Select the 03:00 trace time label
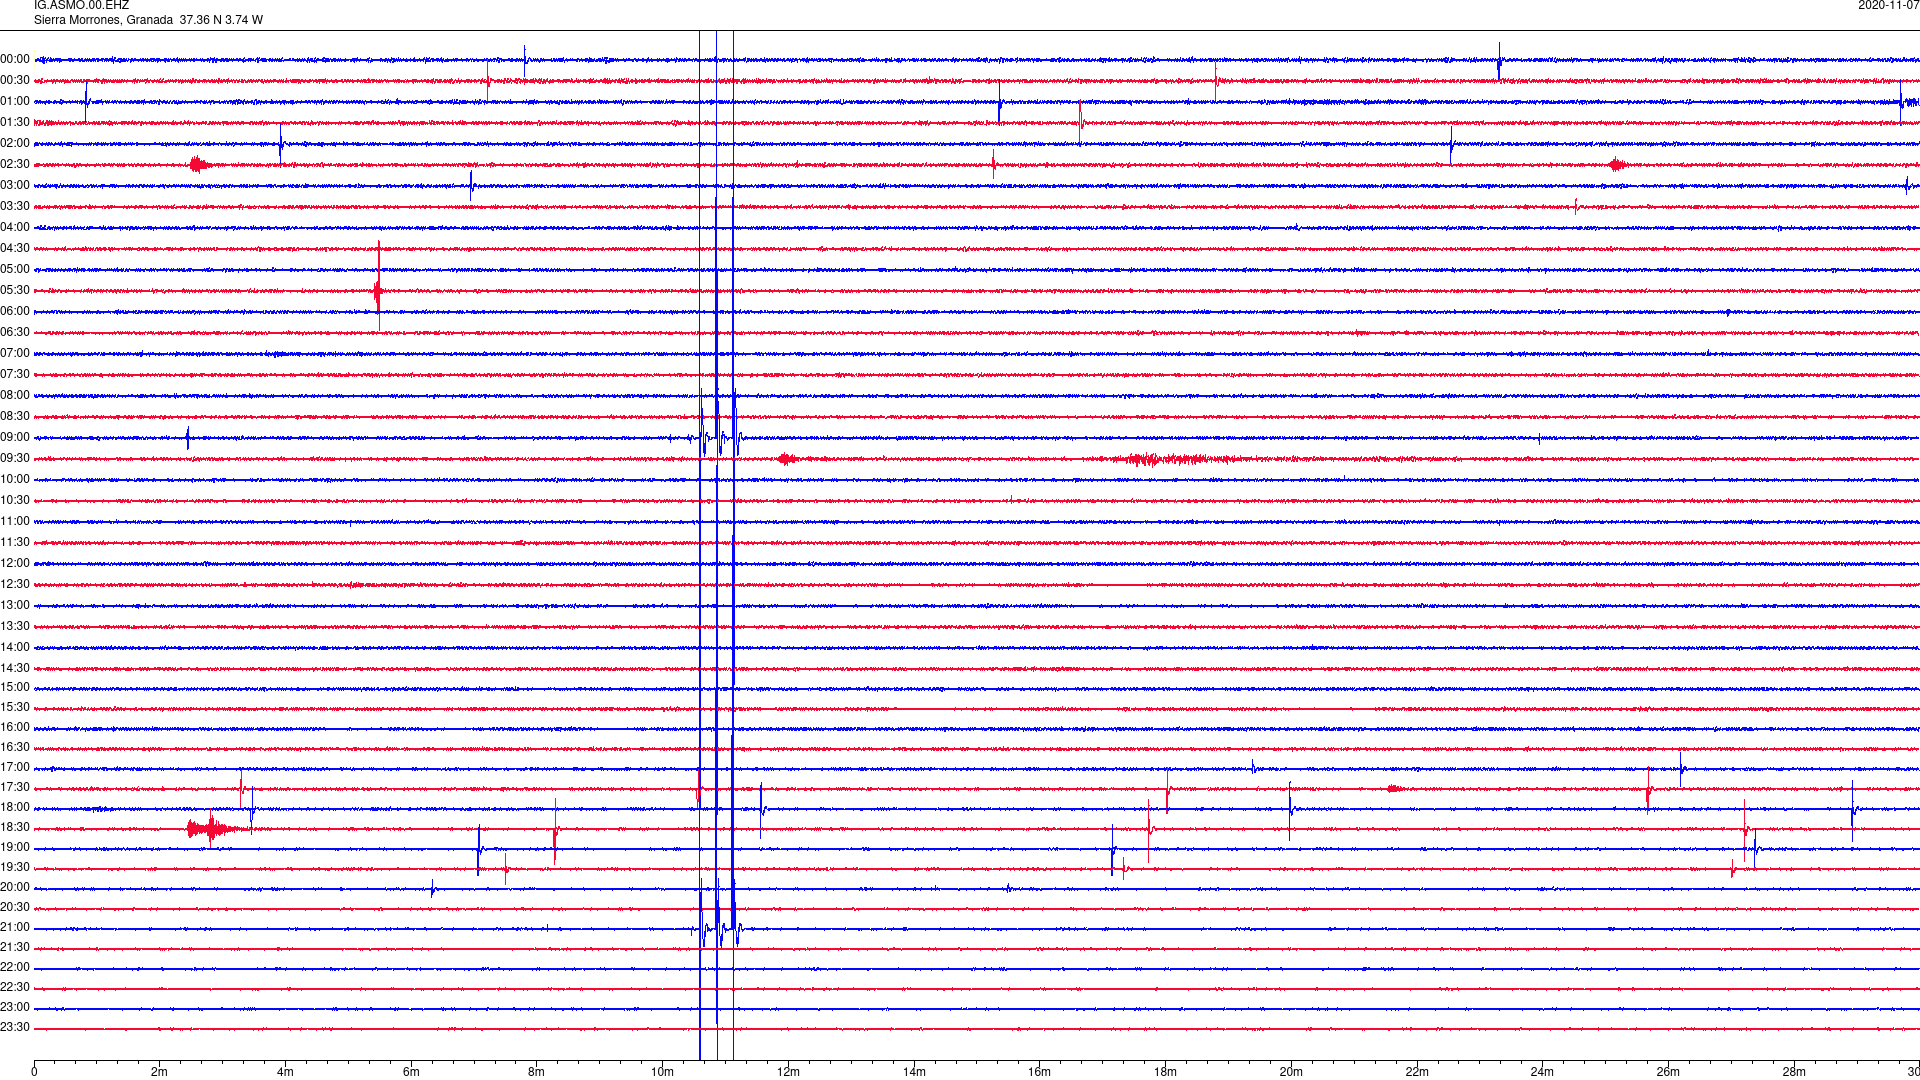The image size is (1920, 1080). pyautogui.click(x=15, y=186)
